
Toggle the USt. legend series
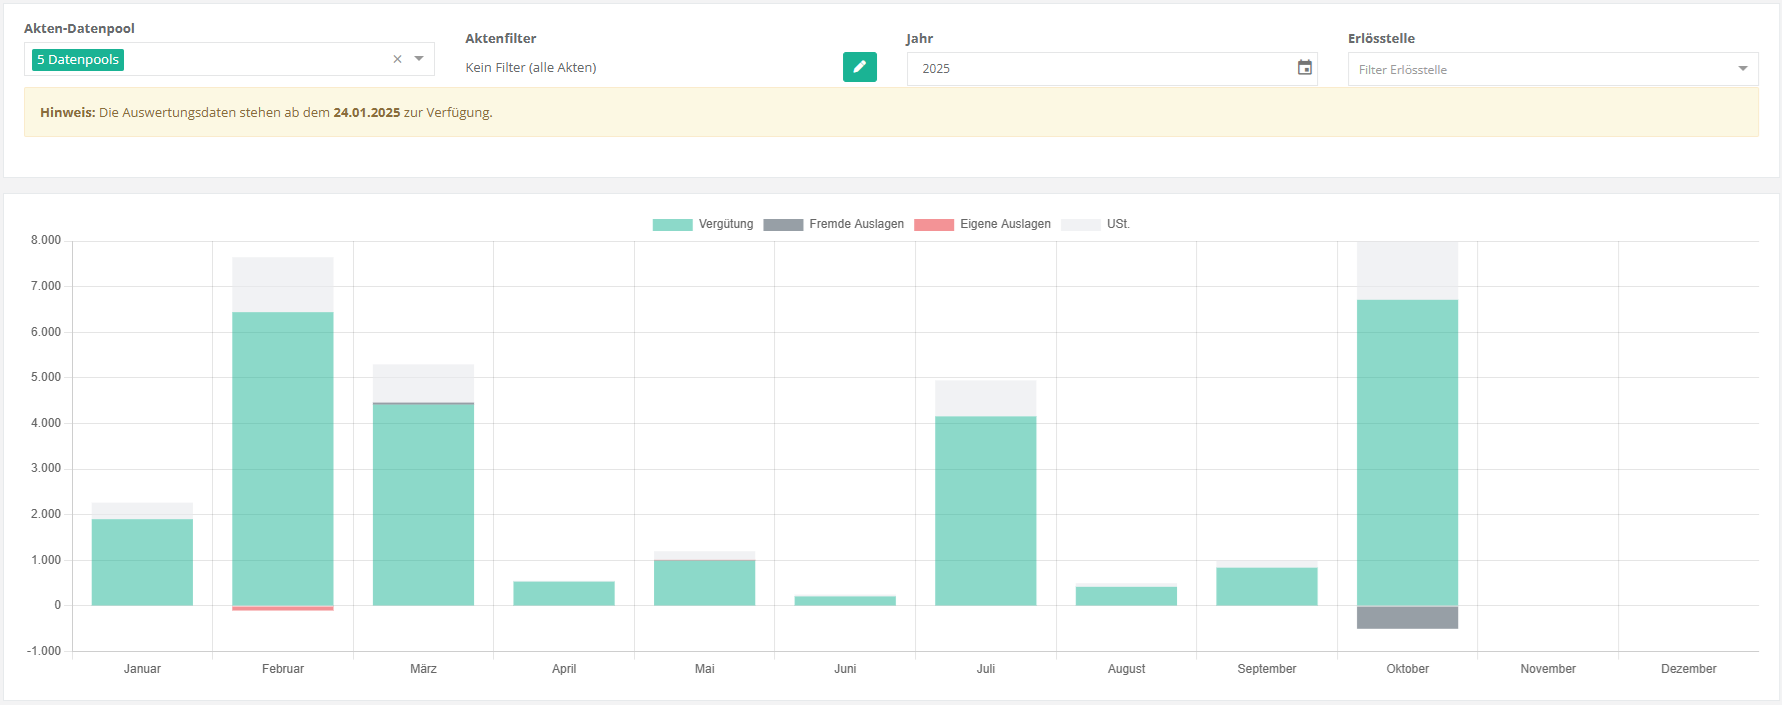coord(1117,224)
